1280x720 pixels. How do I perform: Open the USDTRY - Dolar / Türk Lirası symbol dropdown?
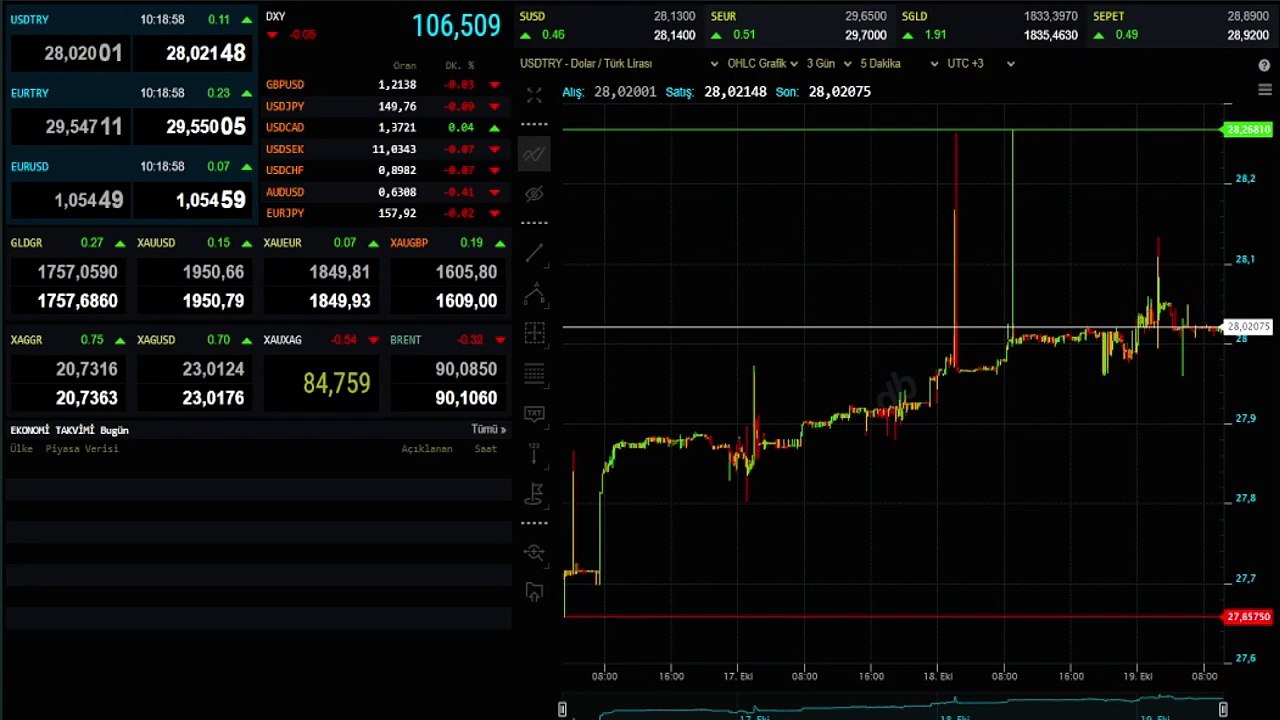click(x=619, y=63)
